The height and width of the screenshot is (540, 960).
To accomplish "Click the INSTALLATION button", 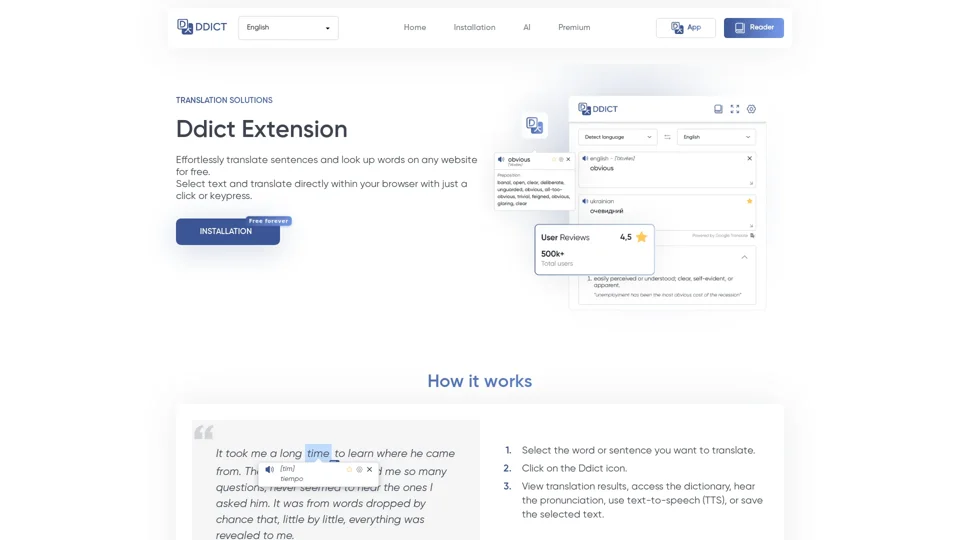I will coord(227,231).
